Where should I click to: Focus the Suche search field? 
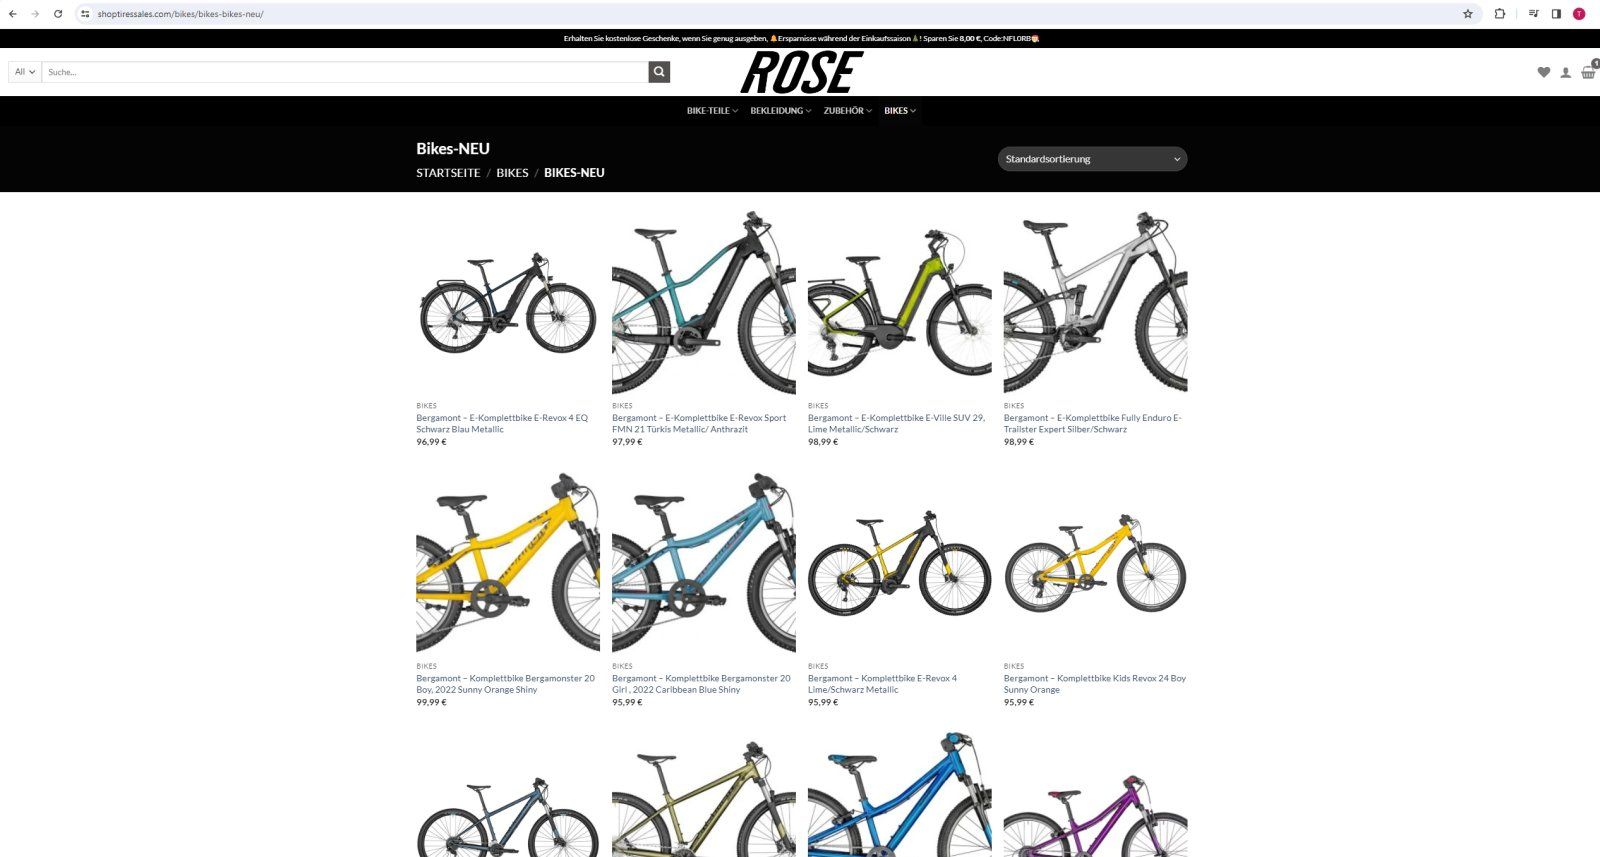345,72
